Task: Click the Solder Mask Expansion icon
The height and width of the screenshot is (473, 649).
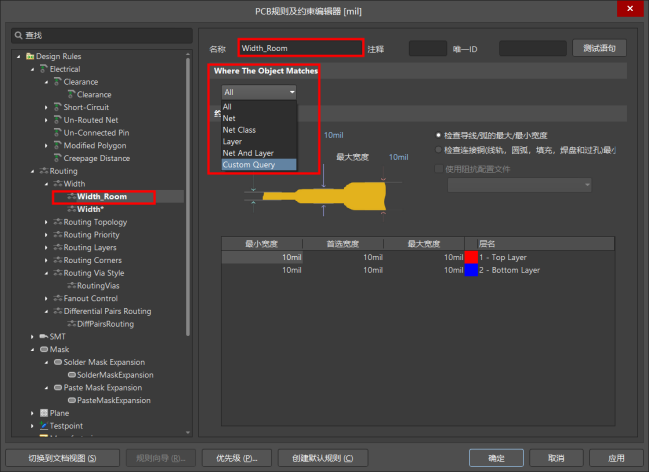Action: 57,362
